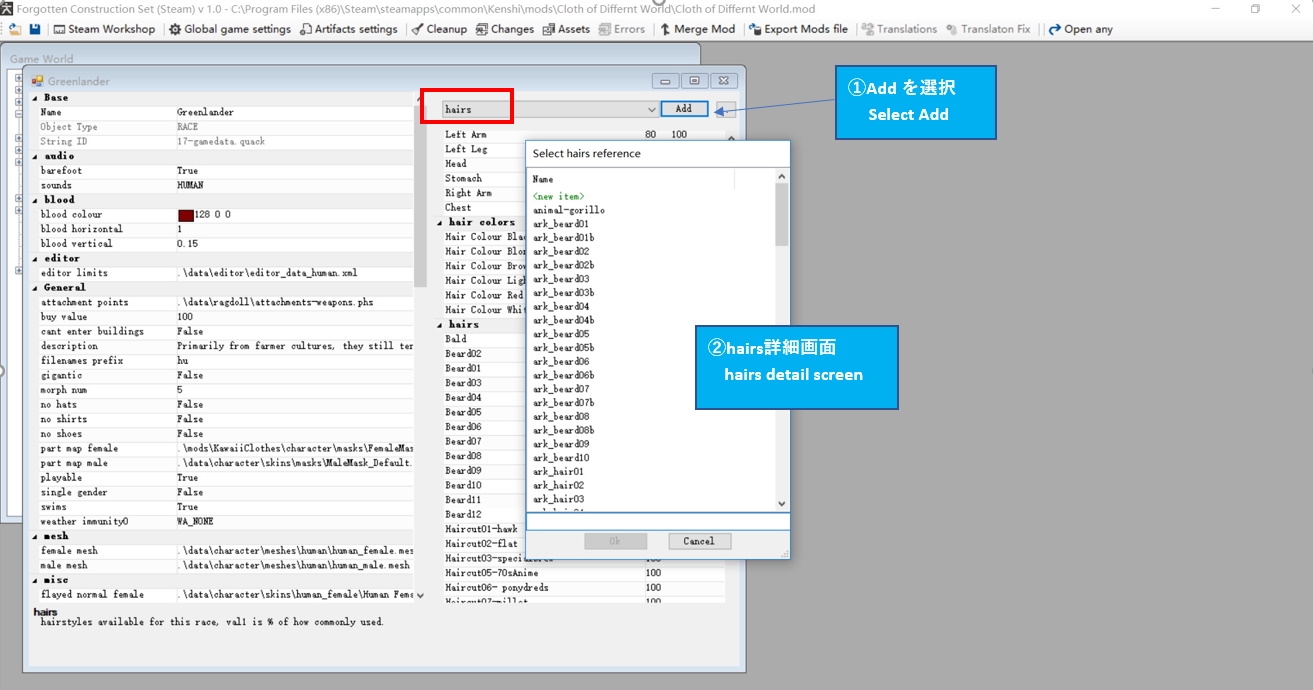Image resolution: width=1313 pixels, height=690 pixels.
Task: Open the Translations tool
Action: (899, 29)
